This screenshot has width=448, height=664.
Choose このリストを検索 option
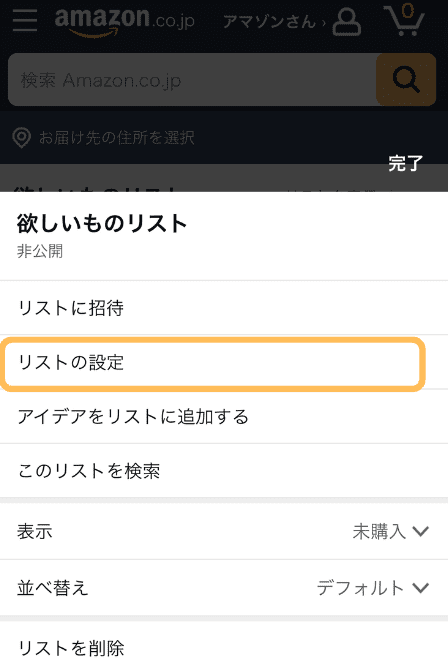click(x=224, y=471)
